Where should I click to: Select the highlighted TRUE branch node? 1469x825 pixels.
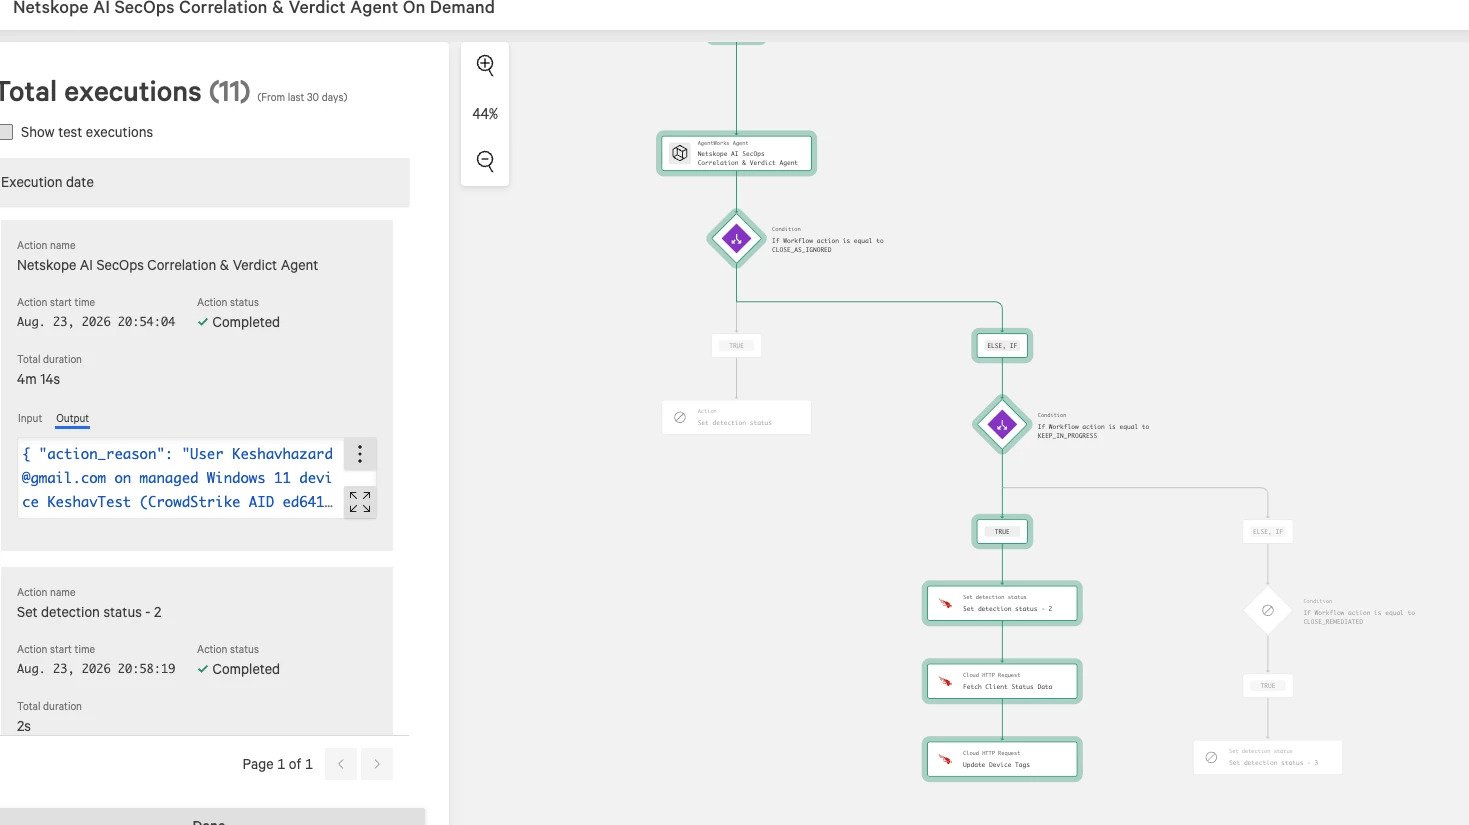1002,532
